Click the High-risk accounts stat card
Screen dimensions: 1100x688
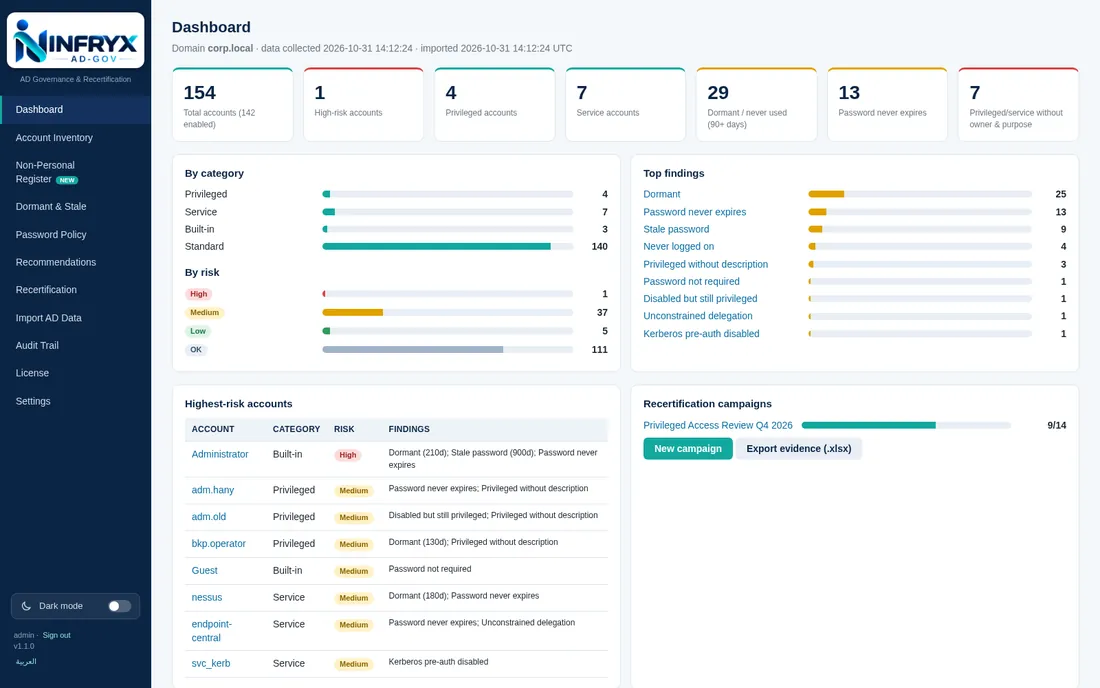click(x=363, y=104)
